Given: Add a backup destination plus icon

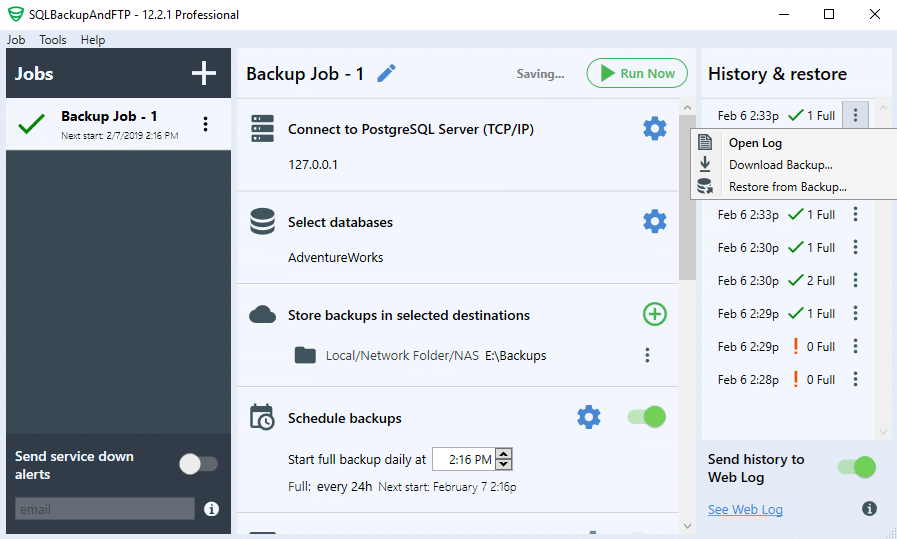Looking at the screenshot, I should [654, 314].
